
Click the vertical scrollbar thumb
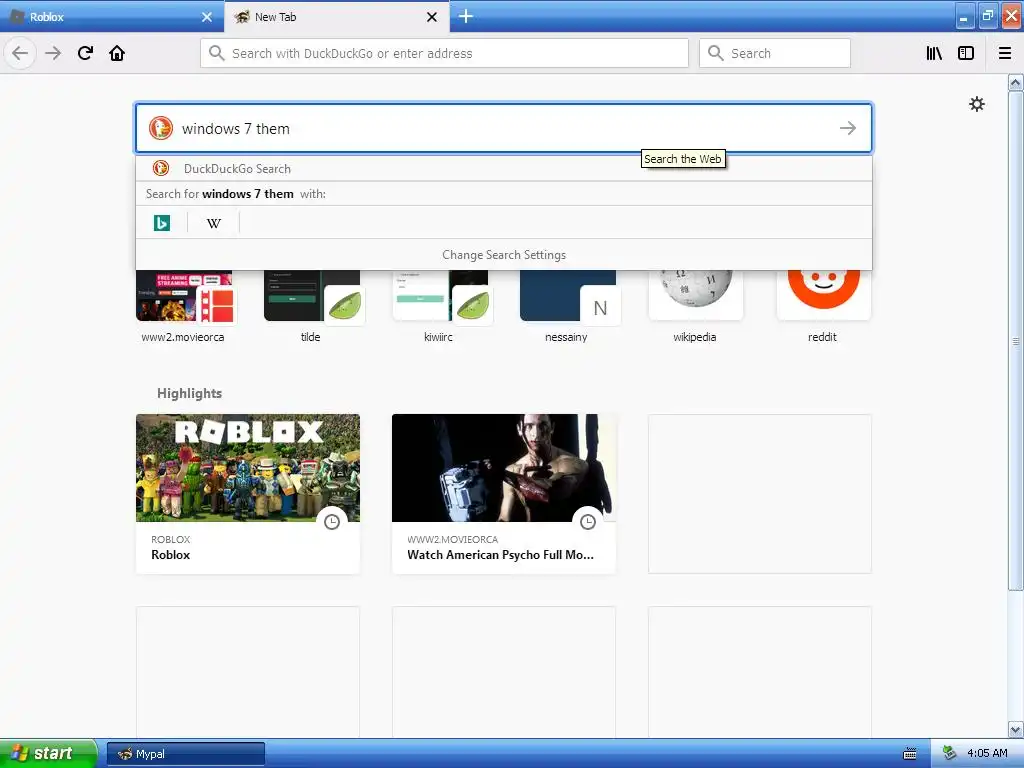pos(1016,340)
